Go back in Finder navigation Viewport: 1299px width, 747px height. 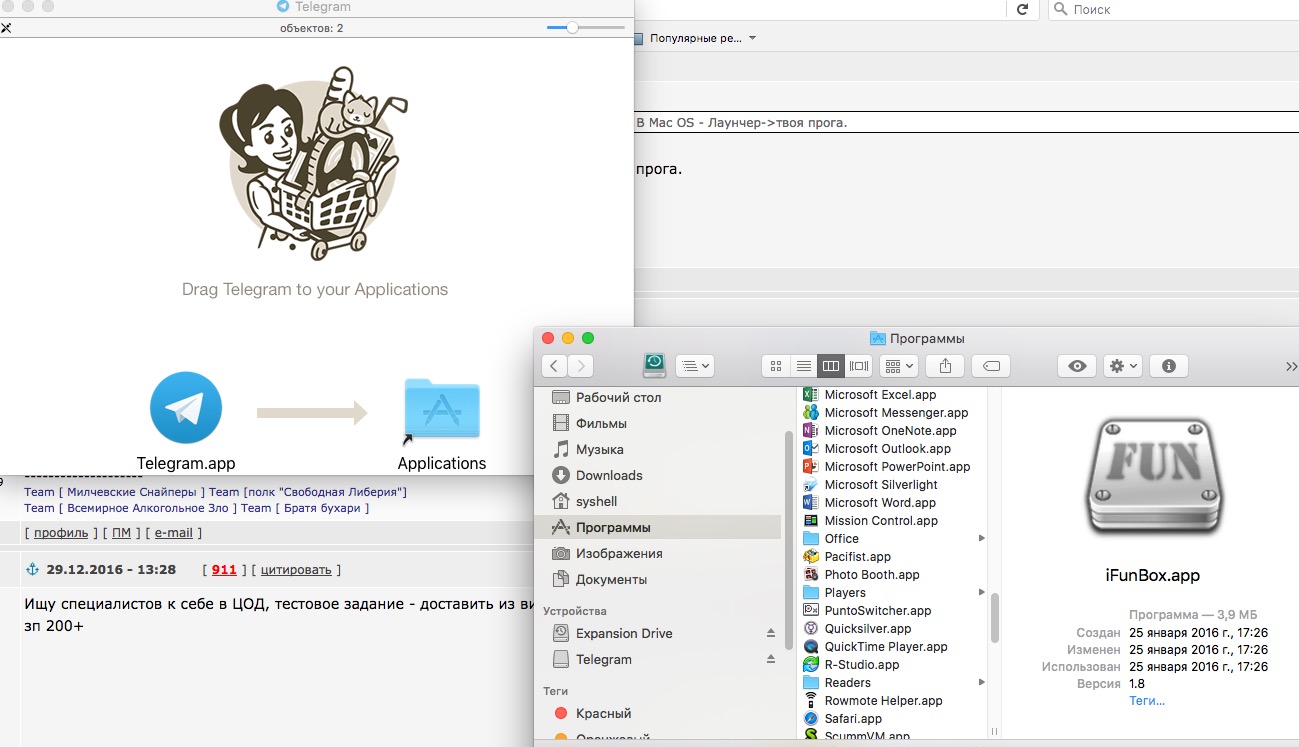(x=555, y=366)
